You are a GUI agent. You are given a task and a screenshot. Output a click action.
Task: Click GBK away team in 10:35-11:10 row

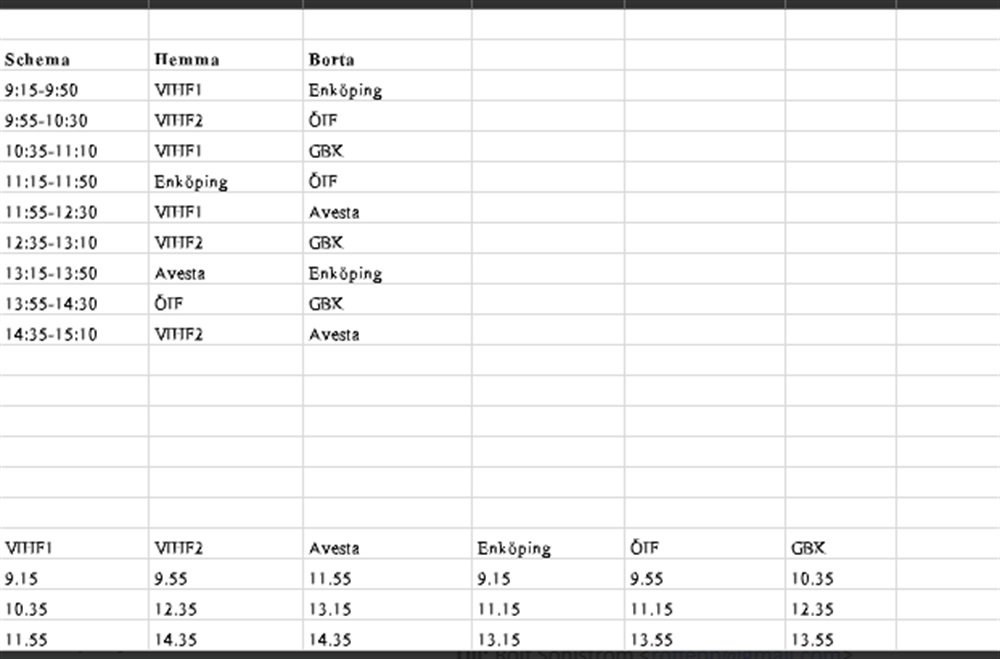click(326, 151)
